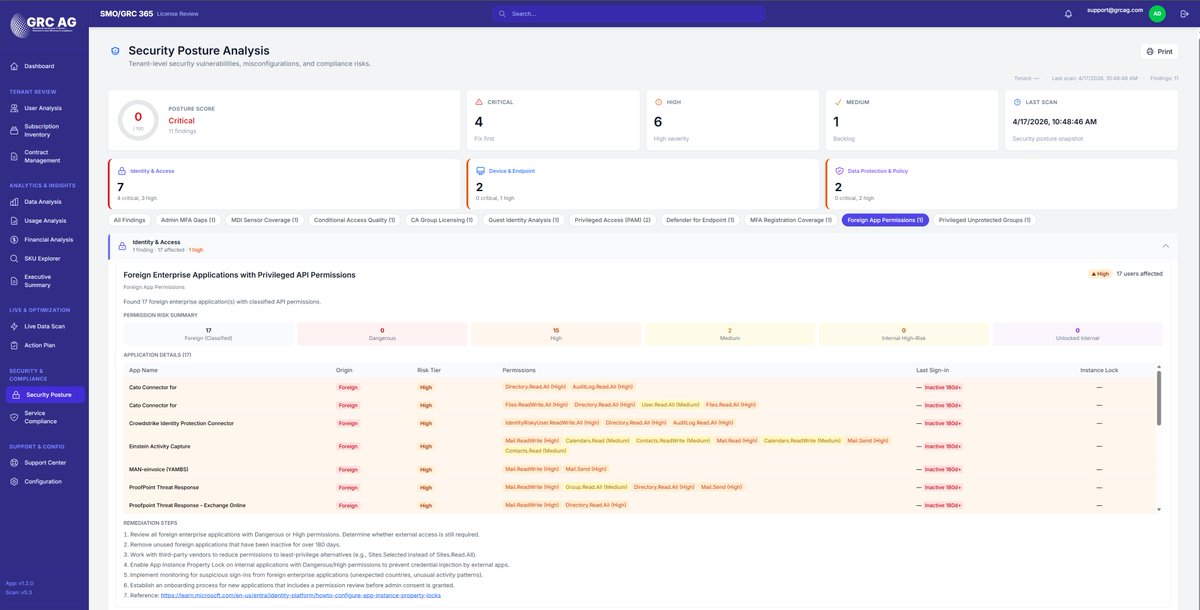Filter by Guest Identity Analysis
Viewport: 1200px width, 610px height.
tap(523, 220)
